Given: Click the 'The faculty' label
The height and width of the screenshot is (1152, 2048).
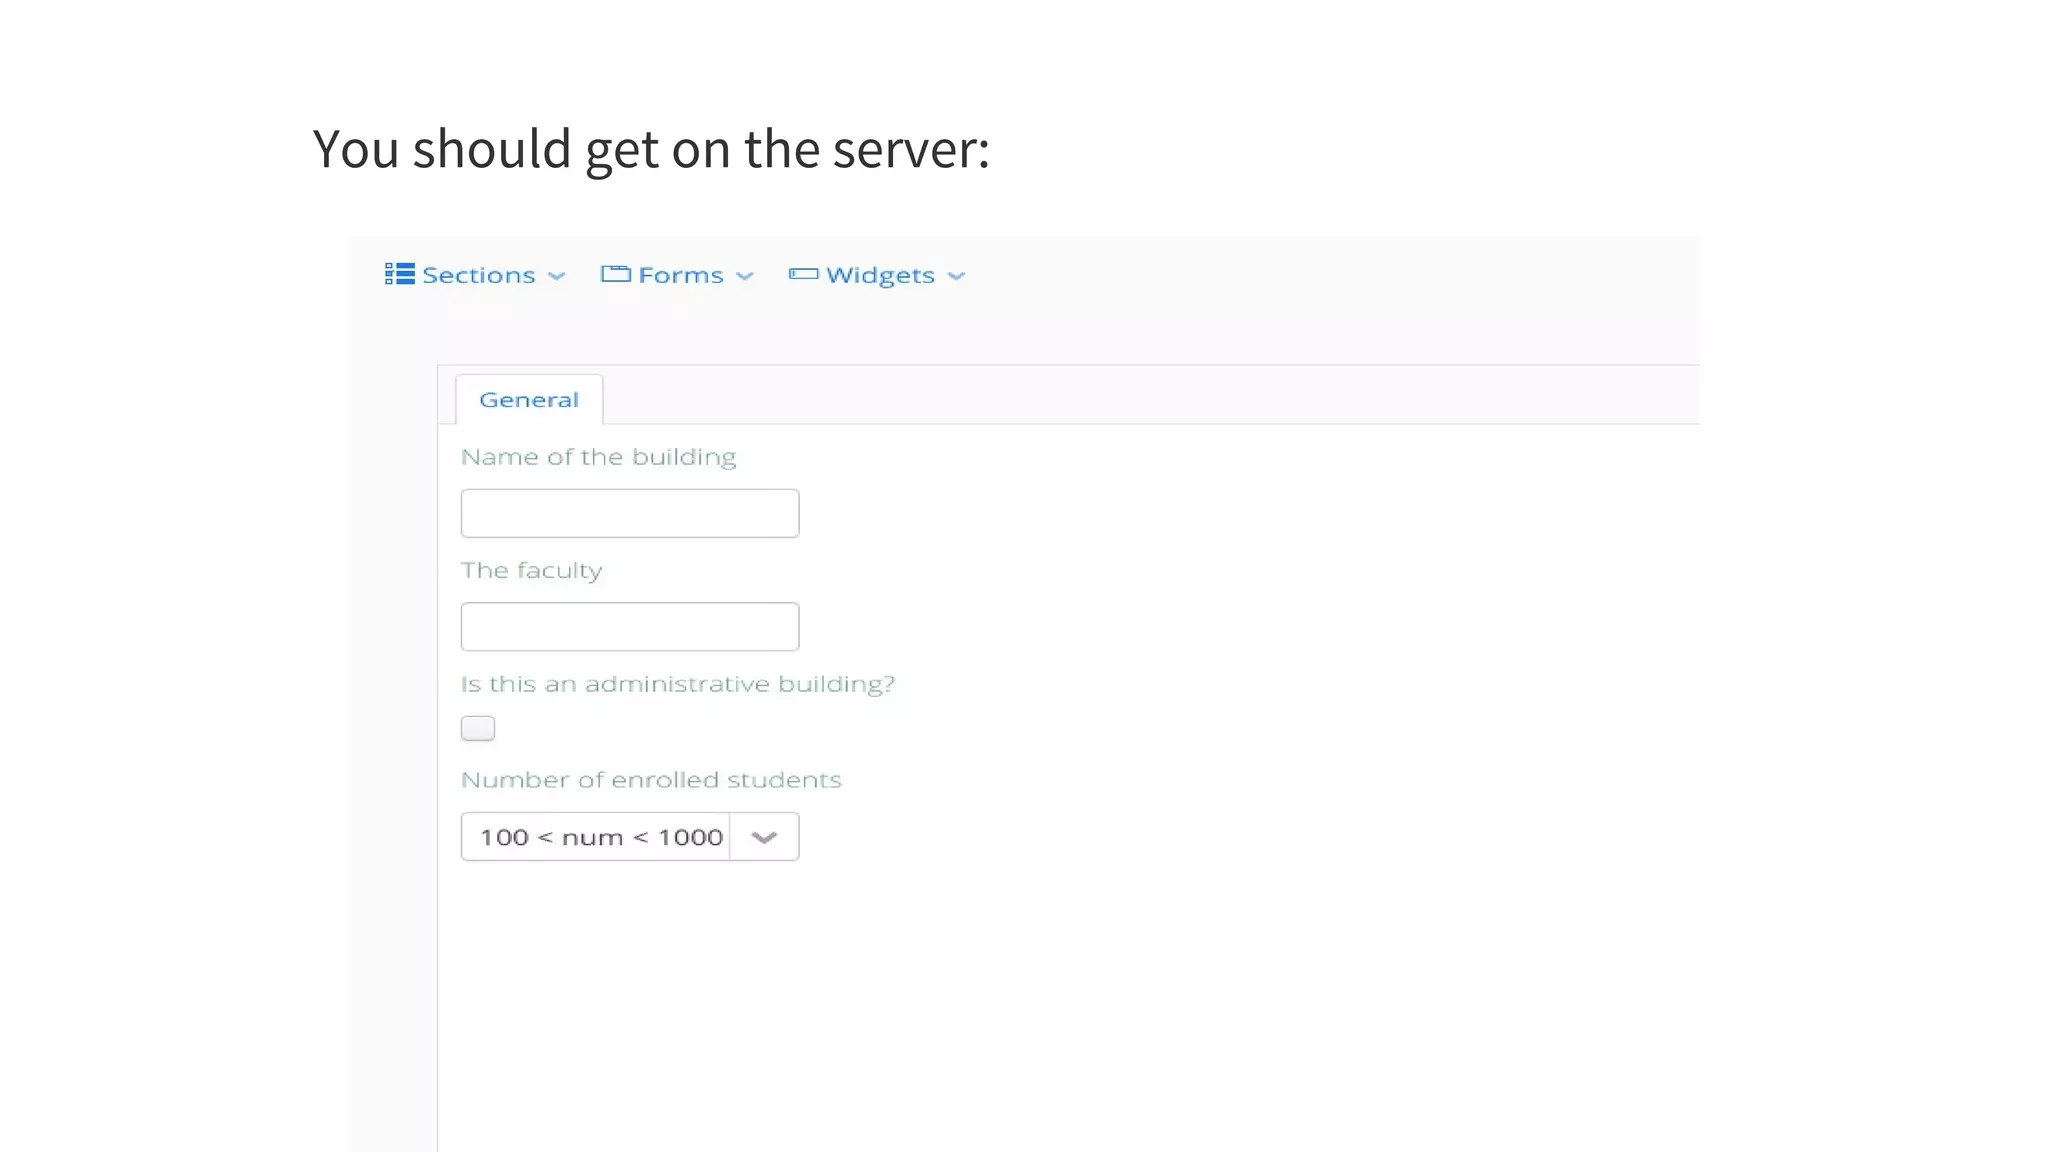Looking at the screenshot, I should pyautogui.click(x=531, y=571).
